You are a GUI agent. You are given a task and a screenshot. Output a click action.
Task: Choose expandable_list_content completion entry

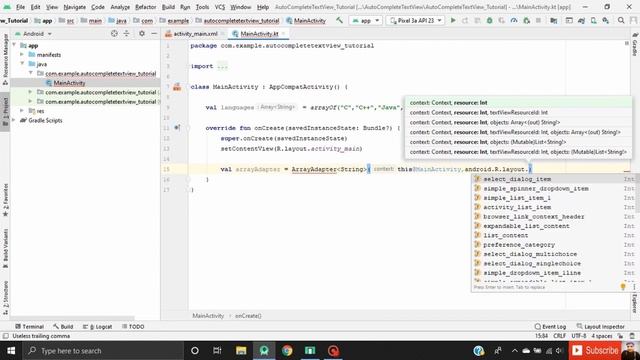pos(553,226)
